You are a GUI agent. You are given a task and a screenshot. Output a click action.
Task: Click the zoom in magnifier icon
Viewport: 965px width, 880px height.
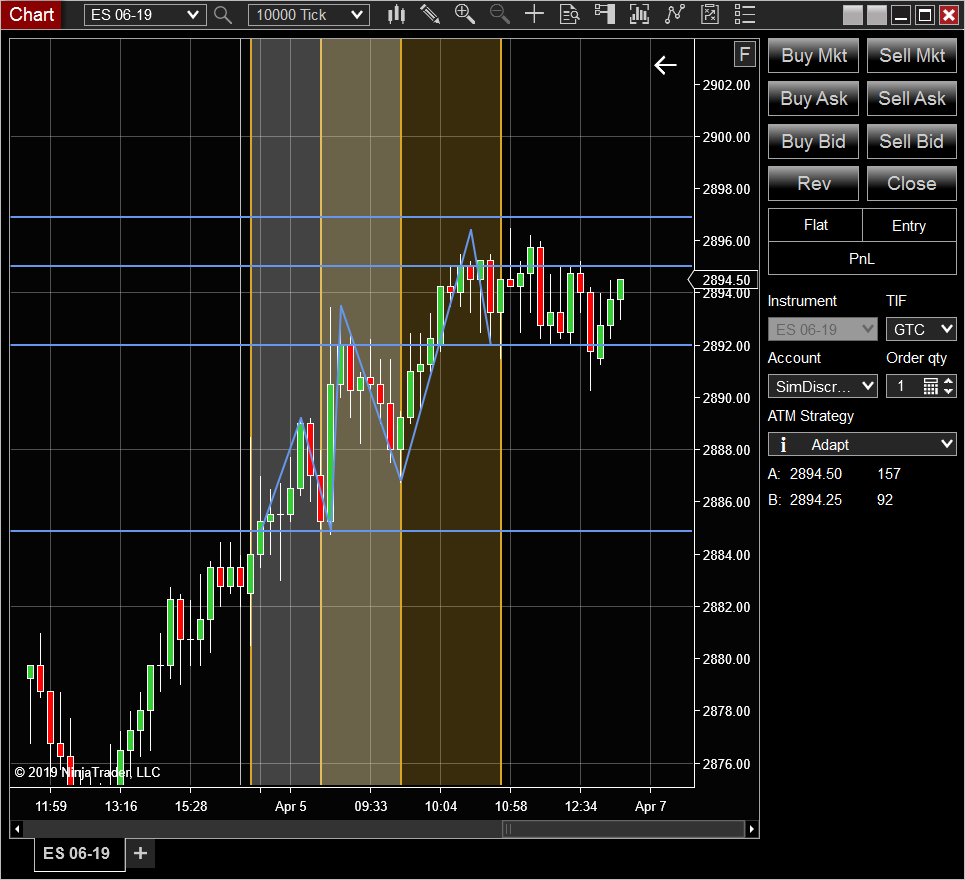click(x=465, y=14)
